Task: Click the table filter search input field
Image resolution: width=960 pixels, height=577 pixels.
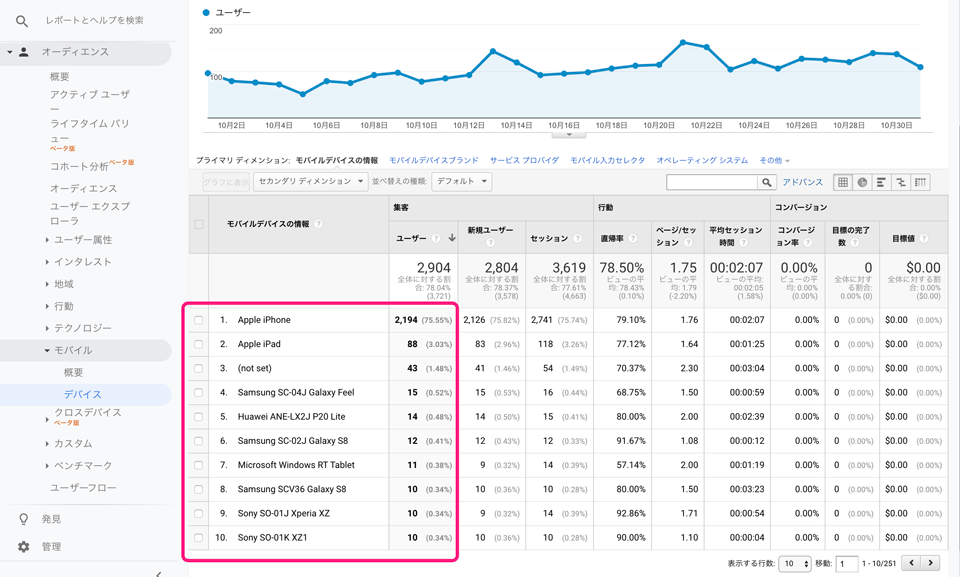Action: click(x=712, y=182)
